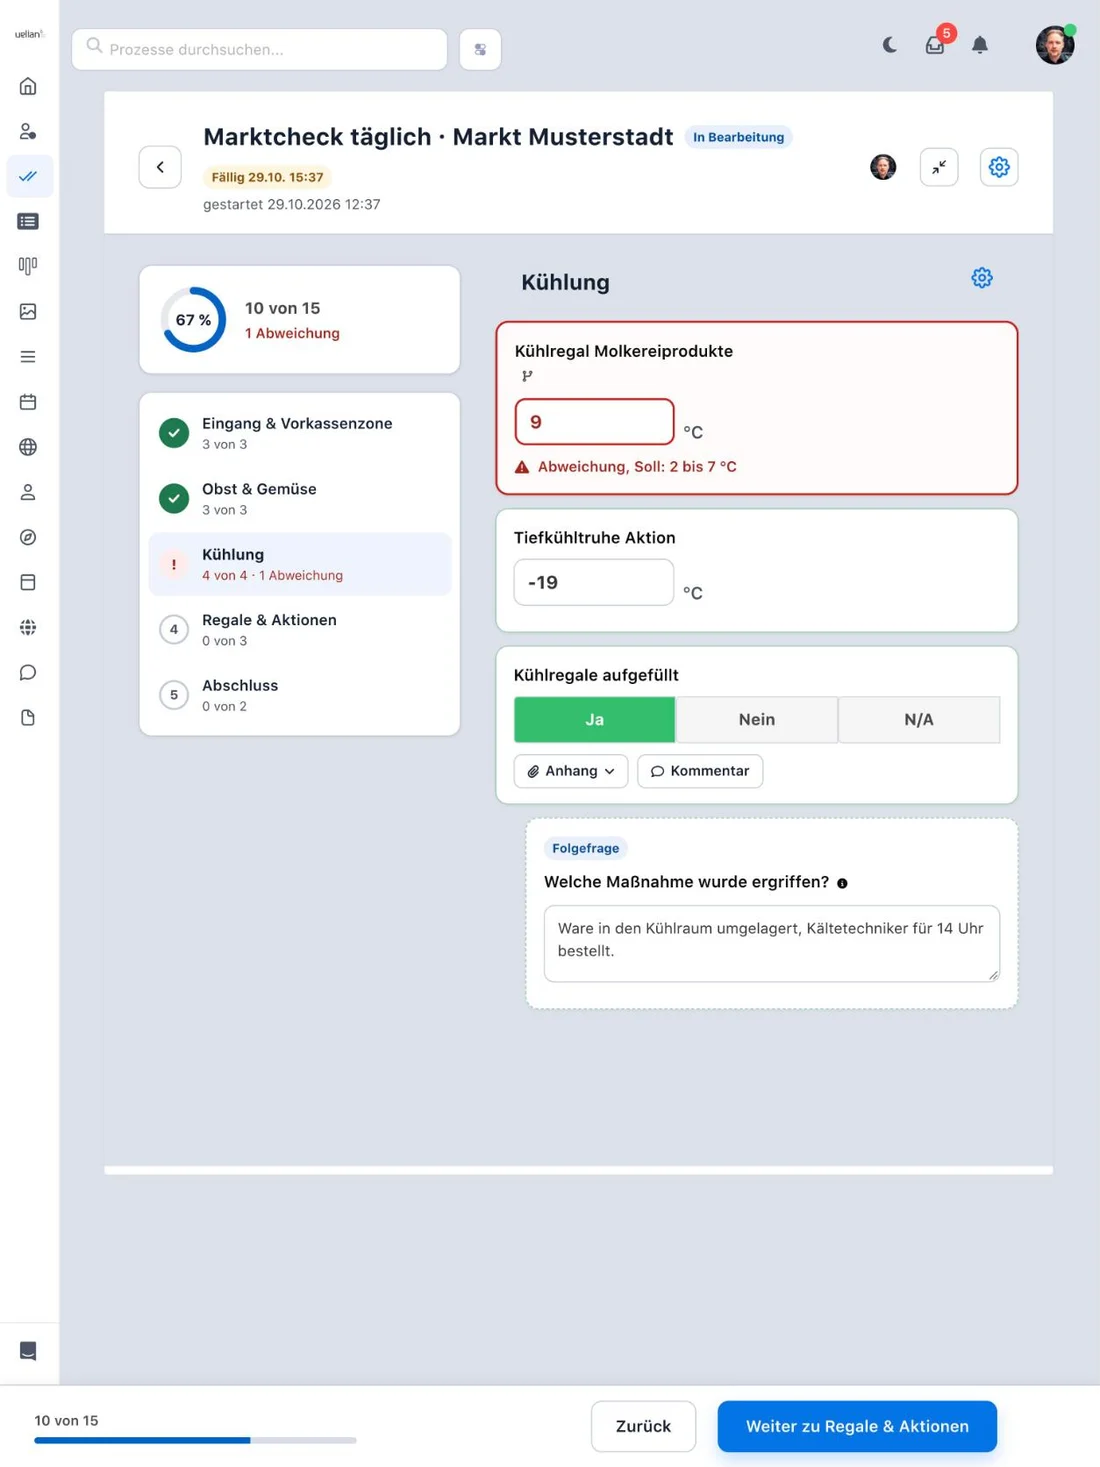This screenshot has width=1100, height=1467.
Task: Open the notification bell
Action: (980, 45)
